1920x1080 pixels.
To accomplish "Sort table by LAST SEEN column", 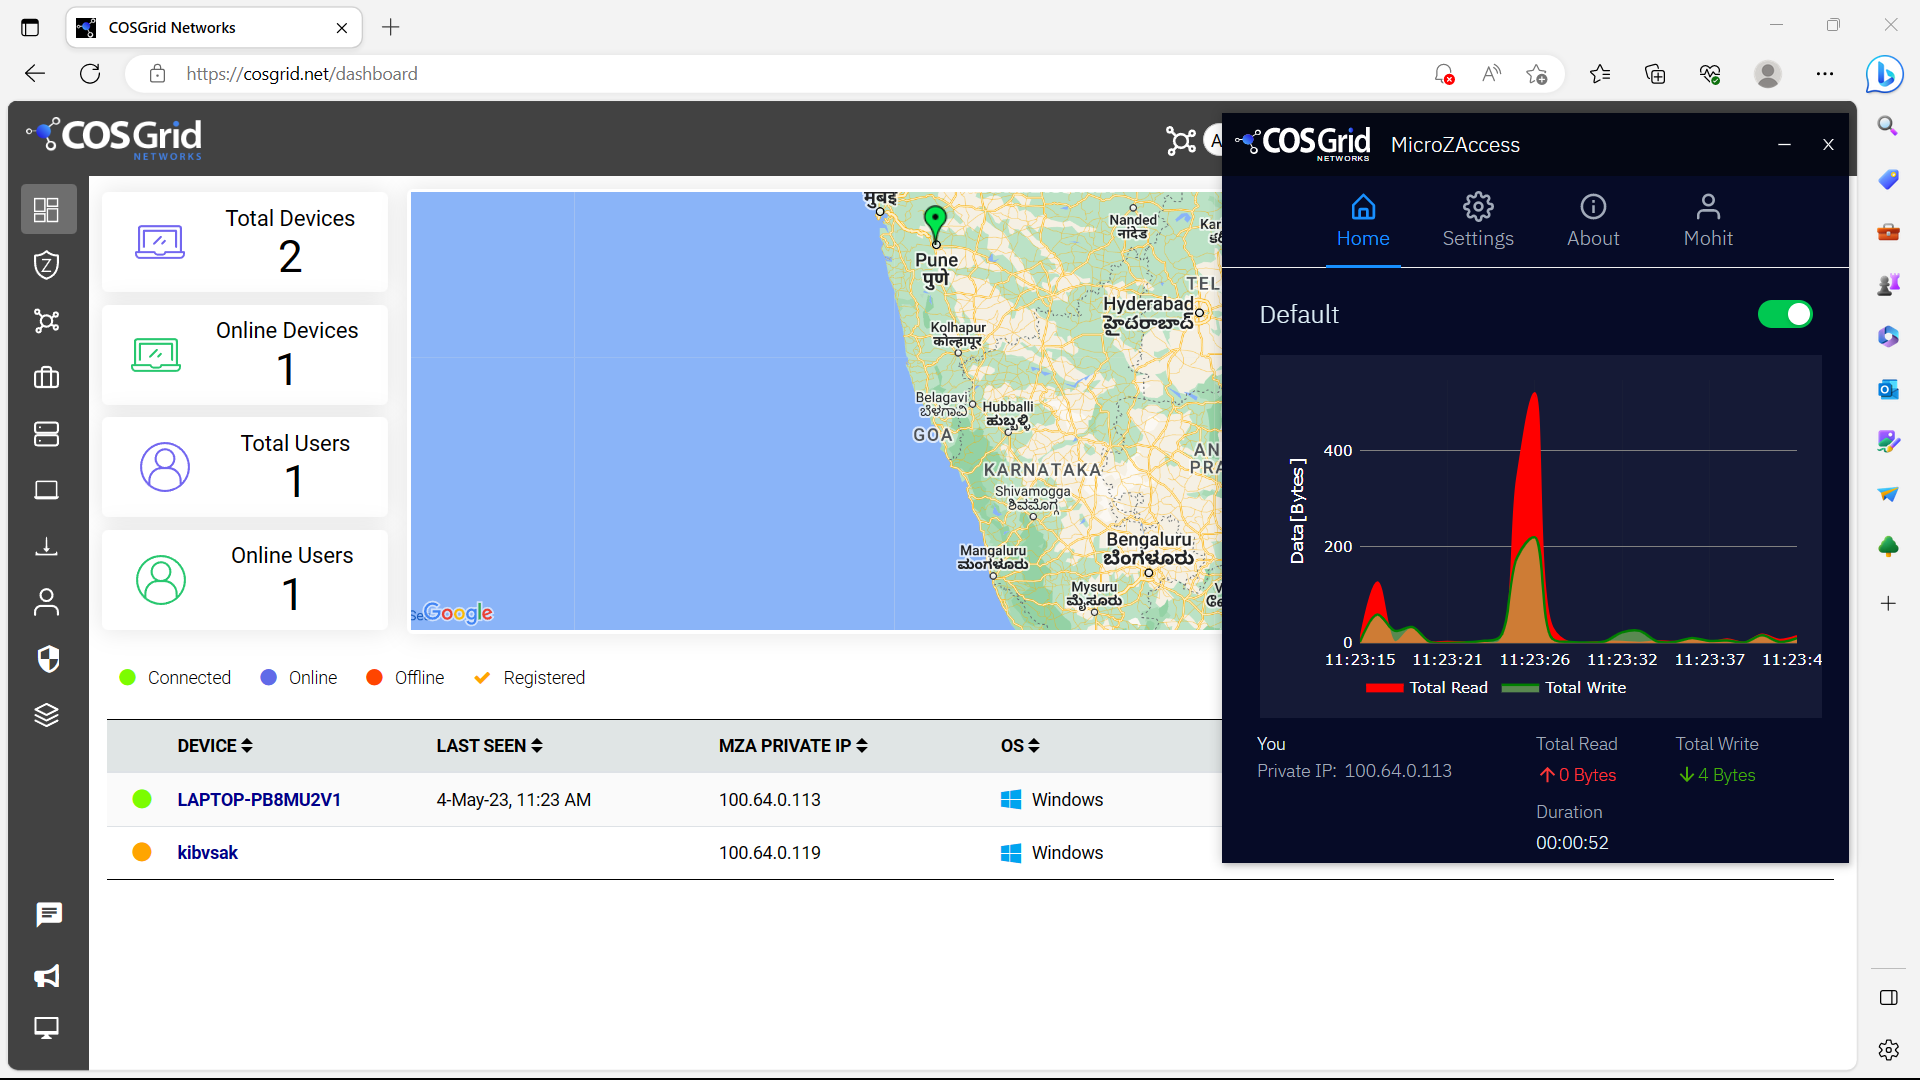I will tap(489, 746).
